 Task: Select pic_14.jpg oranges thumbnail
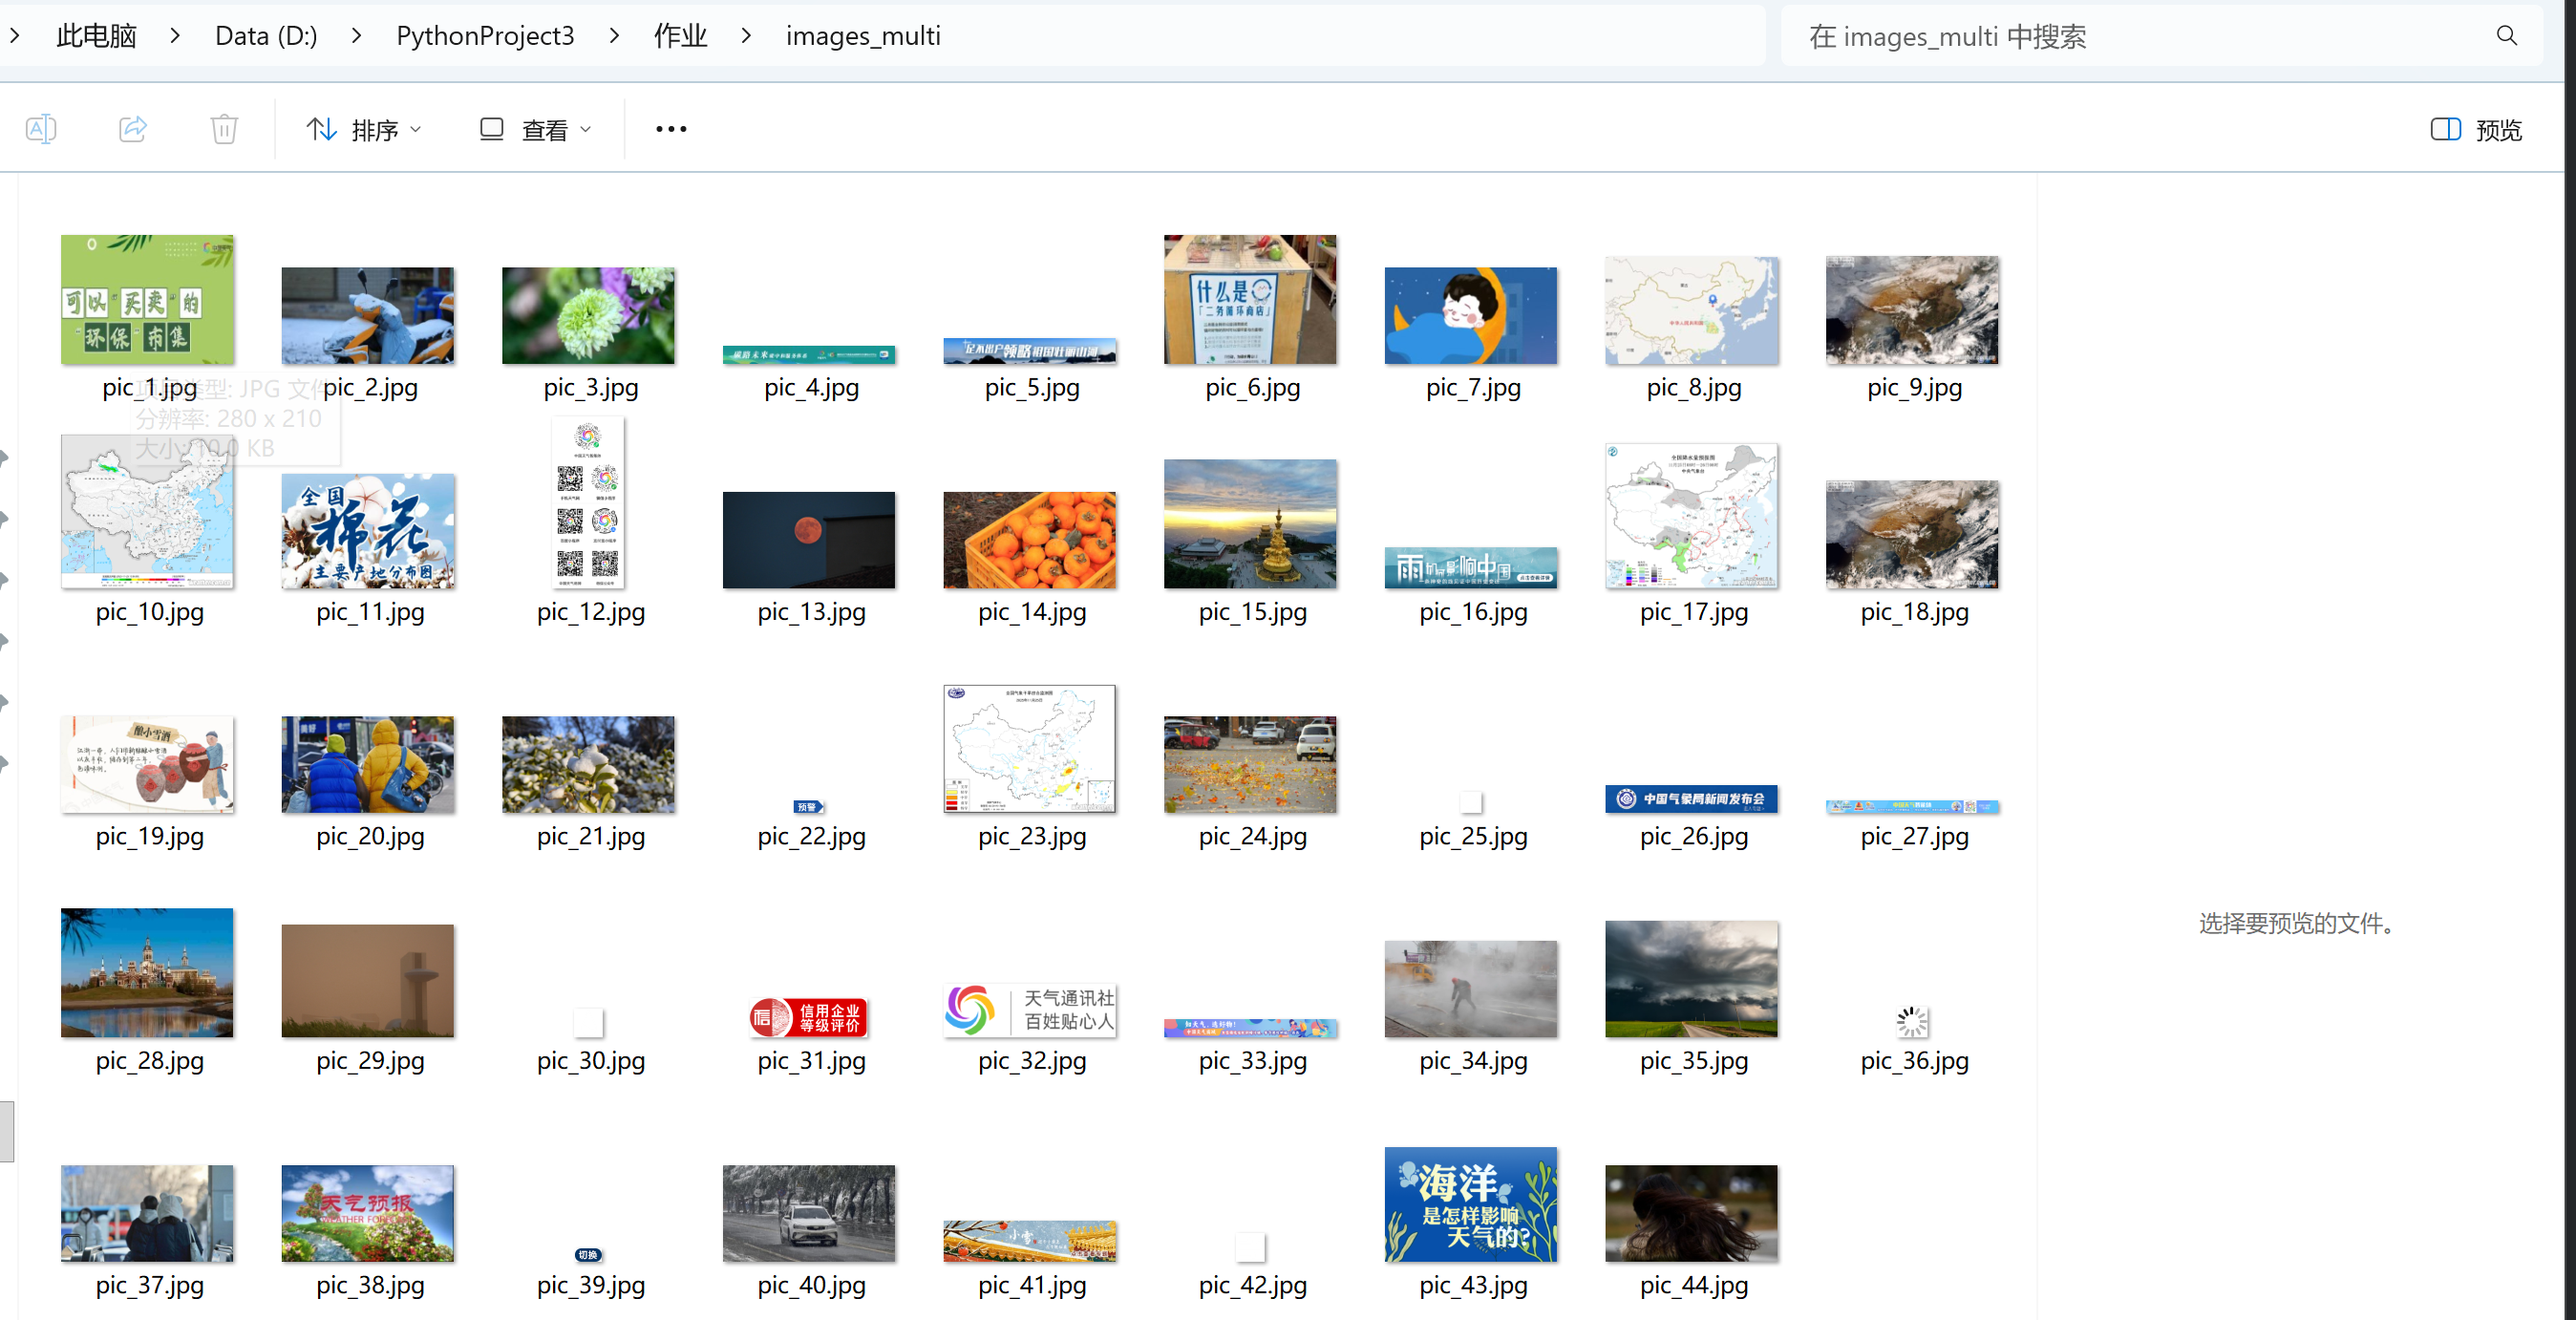coord(1029,540)
